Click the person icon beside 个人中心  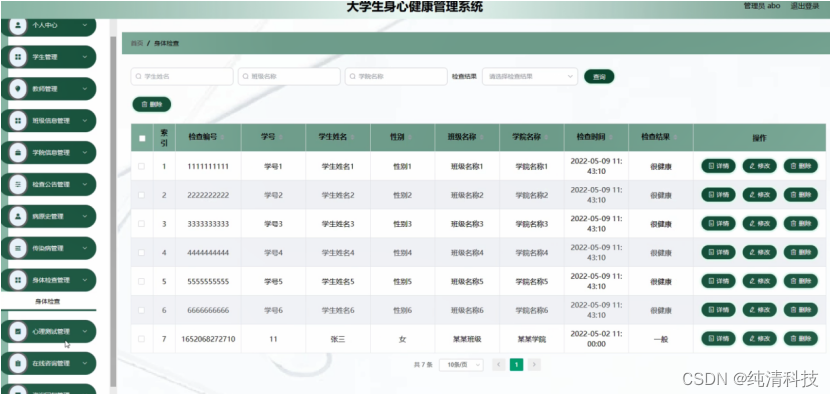click(x=18, y=25)
